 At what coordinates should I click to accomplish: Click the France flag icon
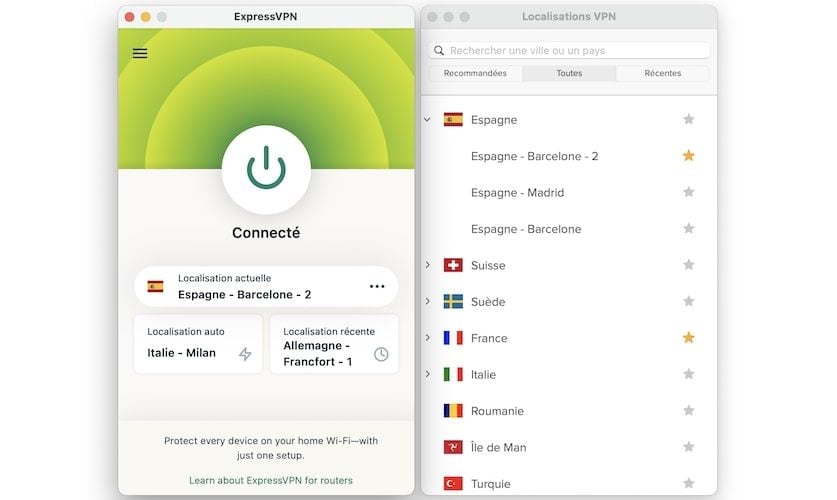tap(453, 338)
